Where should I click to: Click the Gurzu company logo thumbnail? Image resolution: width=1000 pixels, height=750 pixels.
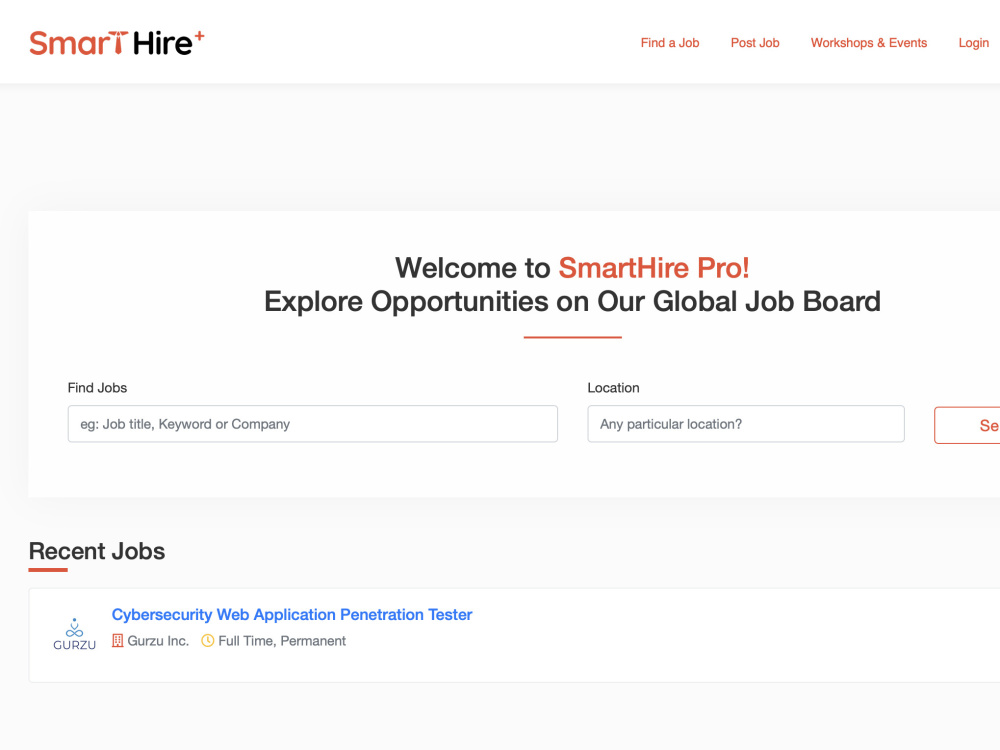click(75, 635)
